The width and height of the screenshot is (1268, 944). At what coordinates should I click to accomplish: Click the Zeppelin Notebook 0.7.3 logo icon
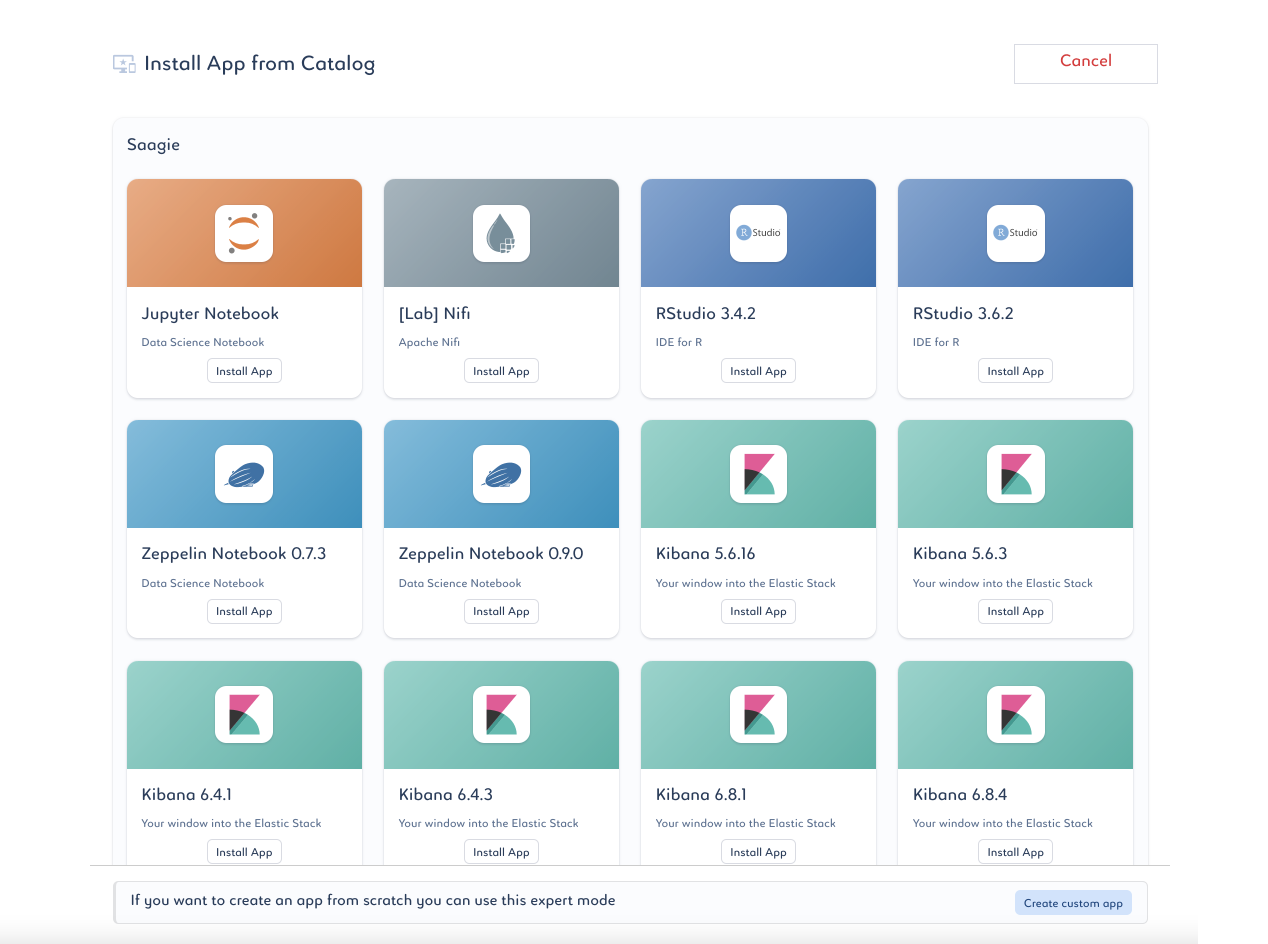point(244,474)
